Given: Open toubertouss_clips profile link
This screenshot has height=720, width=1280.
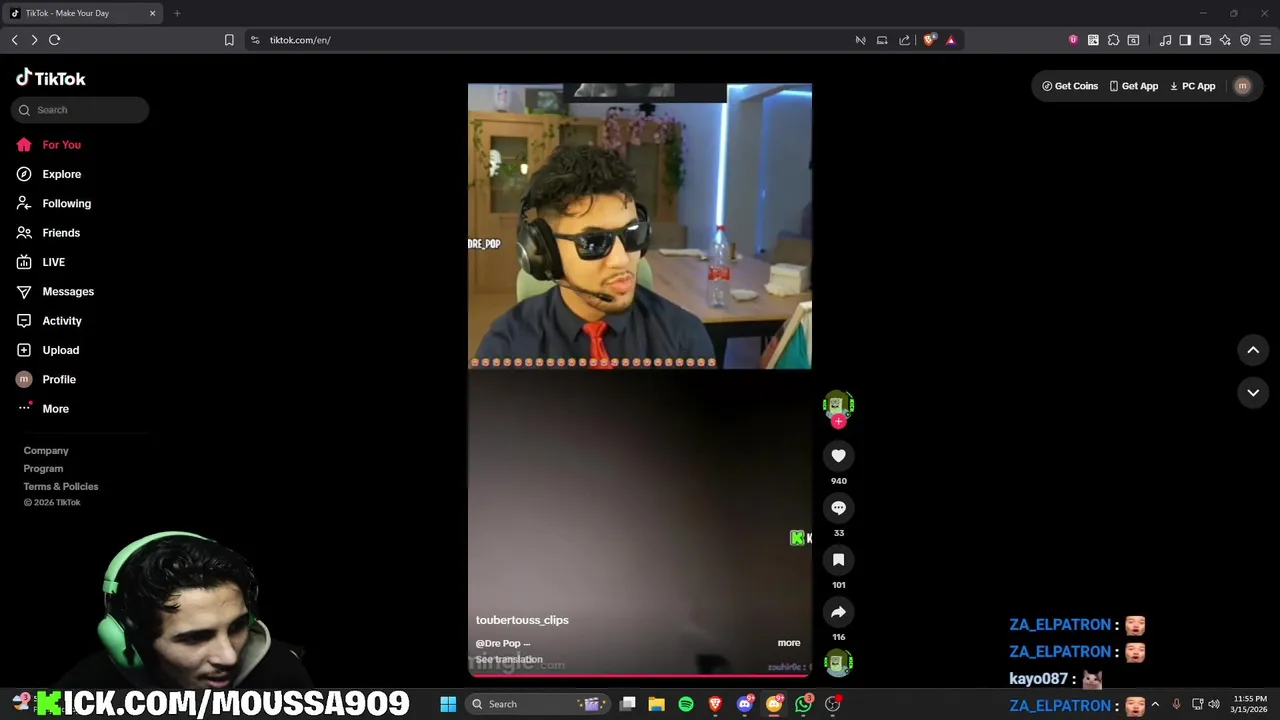Looking at the screenshot, I should 522,620.
